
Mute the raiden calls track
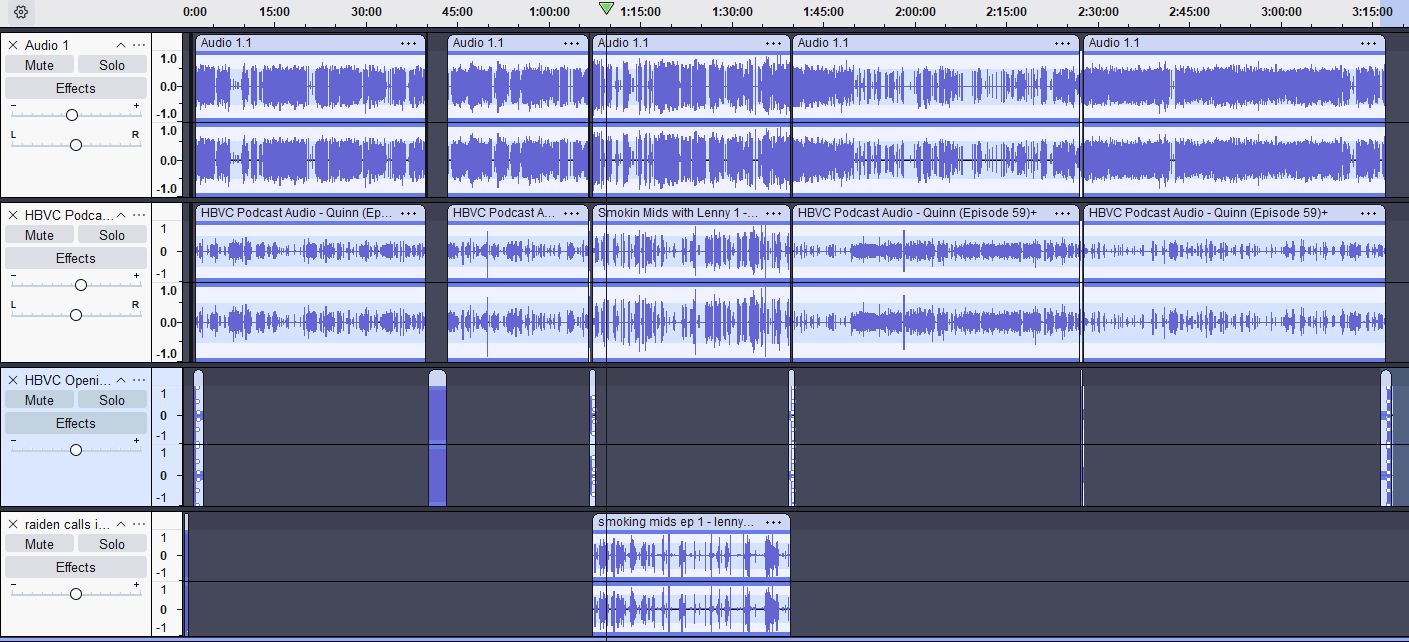(40, 544)
